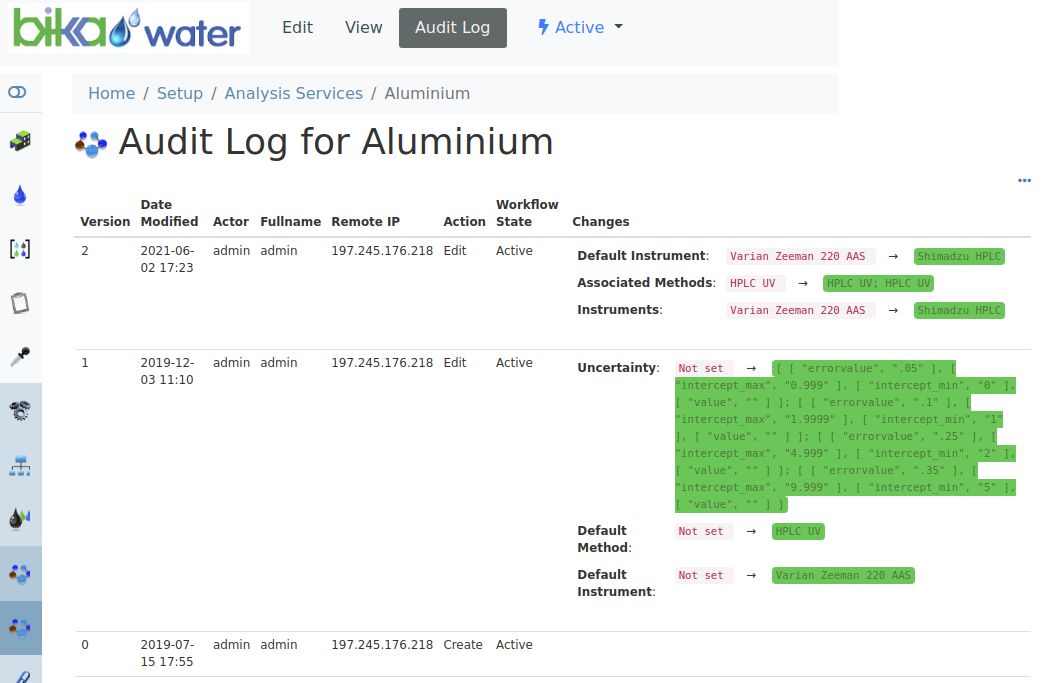Screen dimensions: 1044x683
Task: Switch to the View tab
Action: [363, 27]
